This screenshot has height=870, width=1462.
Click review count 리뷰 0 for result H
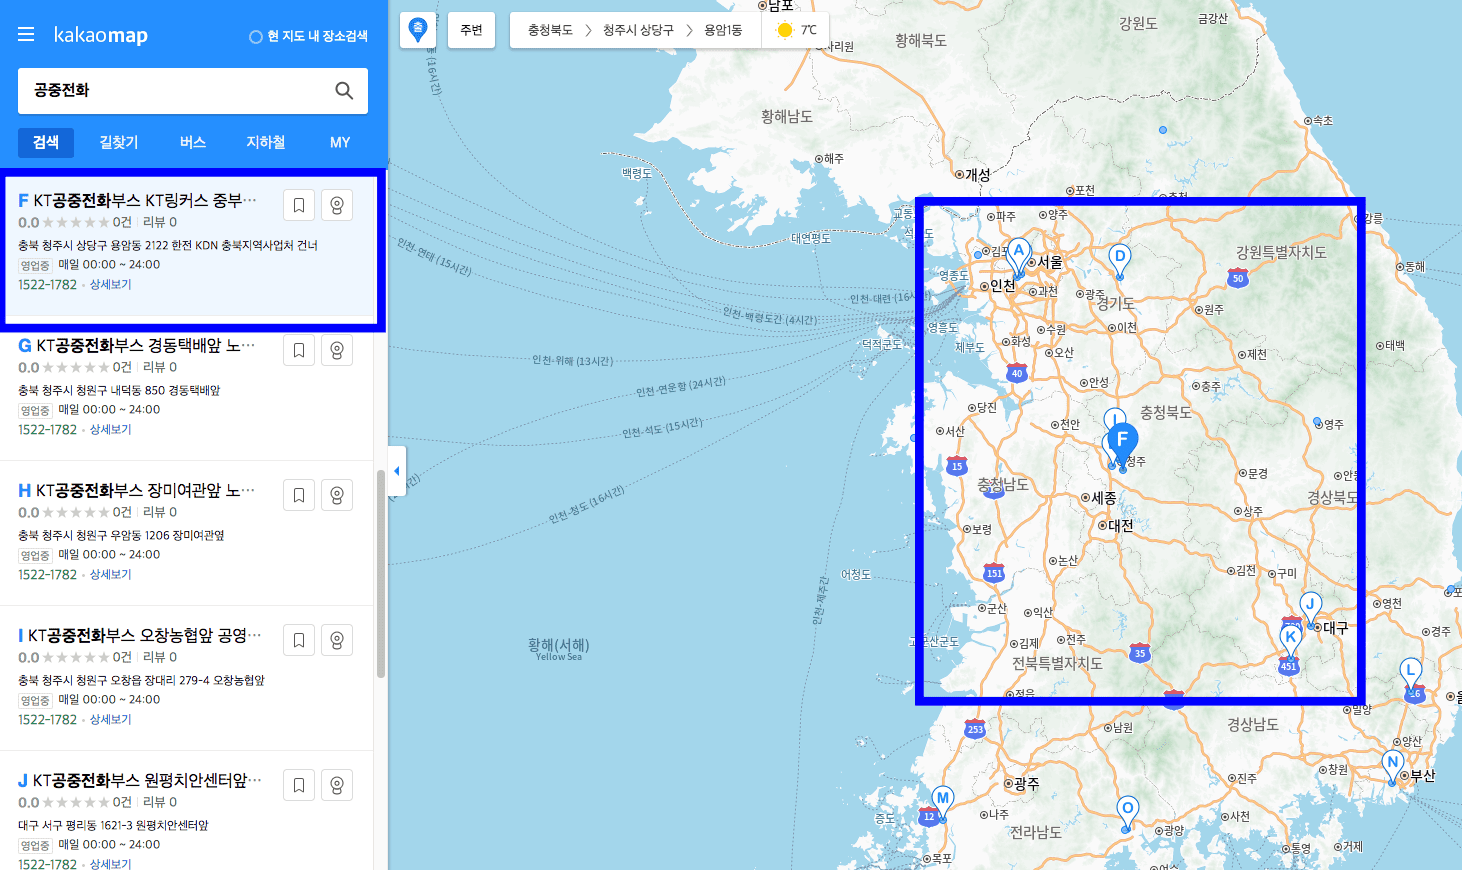click(160, 513)
